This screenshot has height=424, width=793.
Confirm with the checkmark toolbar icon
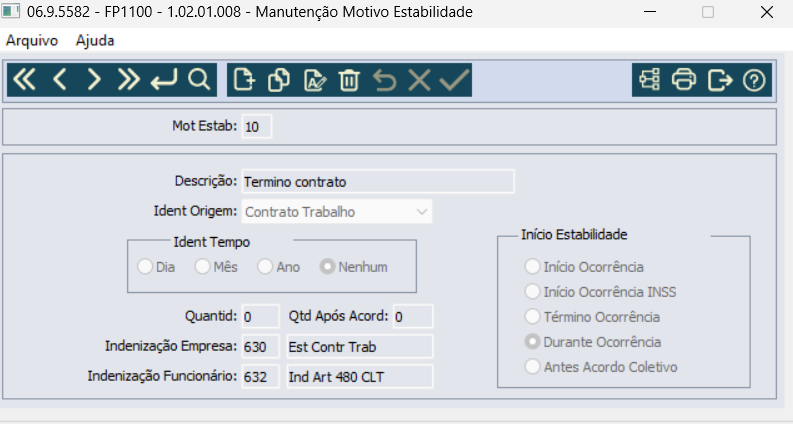tap(454, 80)
